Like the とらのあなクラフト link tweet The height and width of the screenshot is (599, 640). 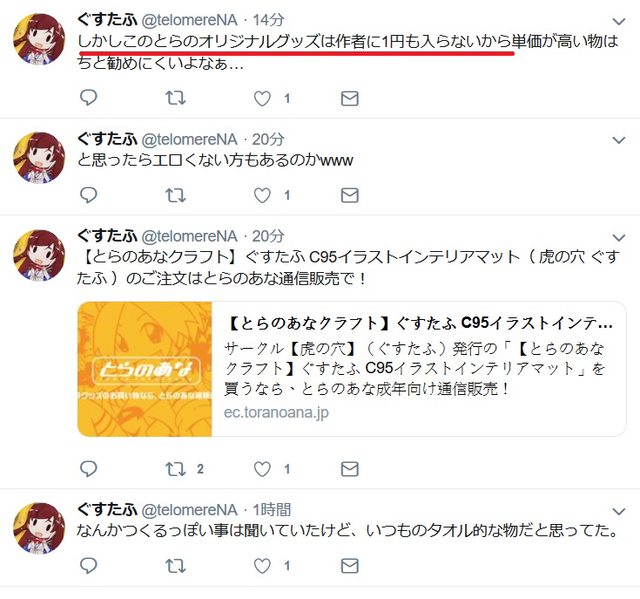click(262, 469)
